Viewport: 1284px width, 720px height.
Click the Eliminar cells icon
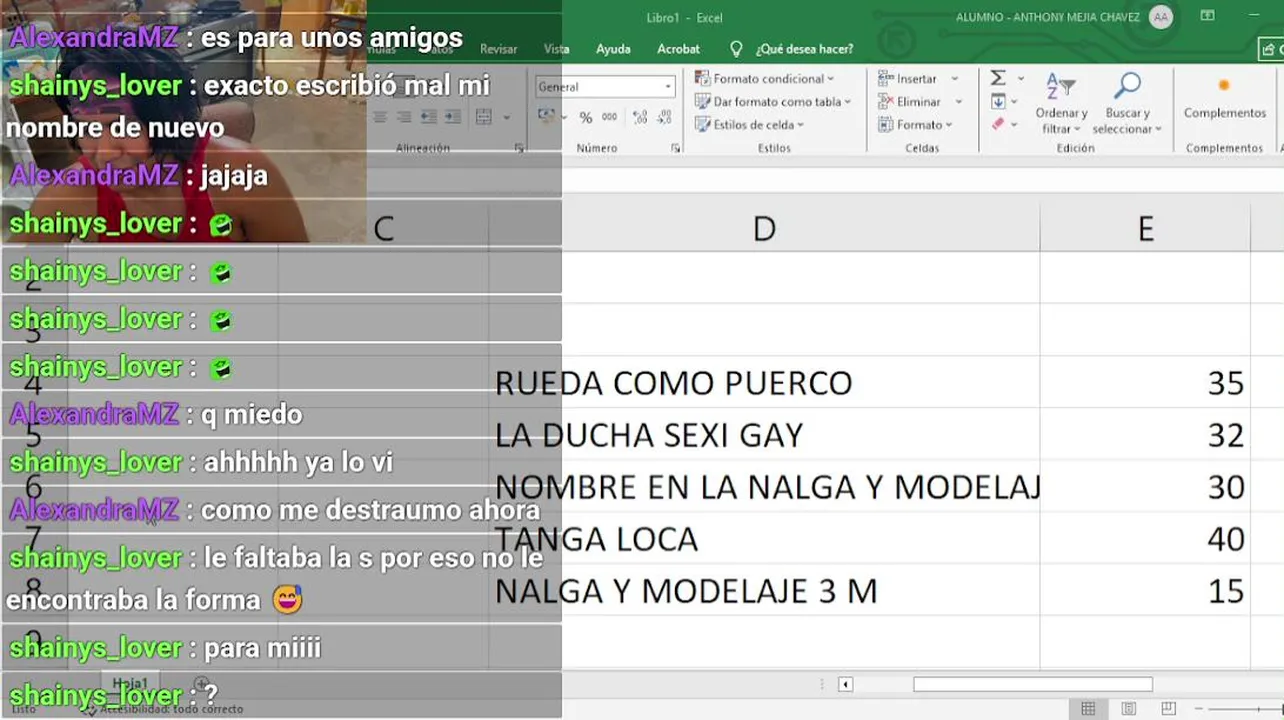tap(885, 101)
